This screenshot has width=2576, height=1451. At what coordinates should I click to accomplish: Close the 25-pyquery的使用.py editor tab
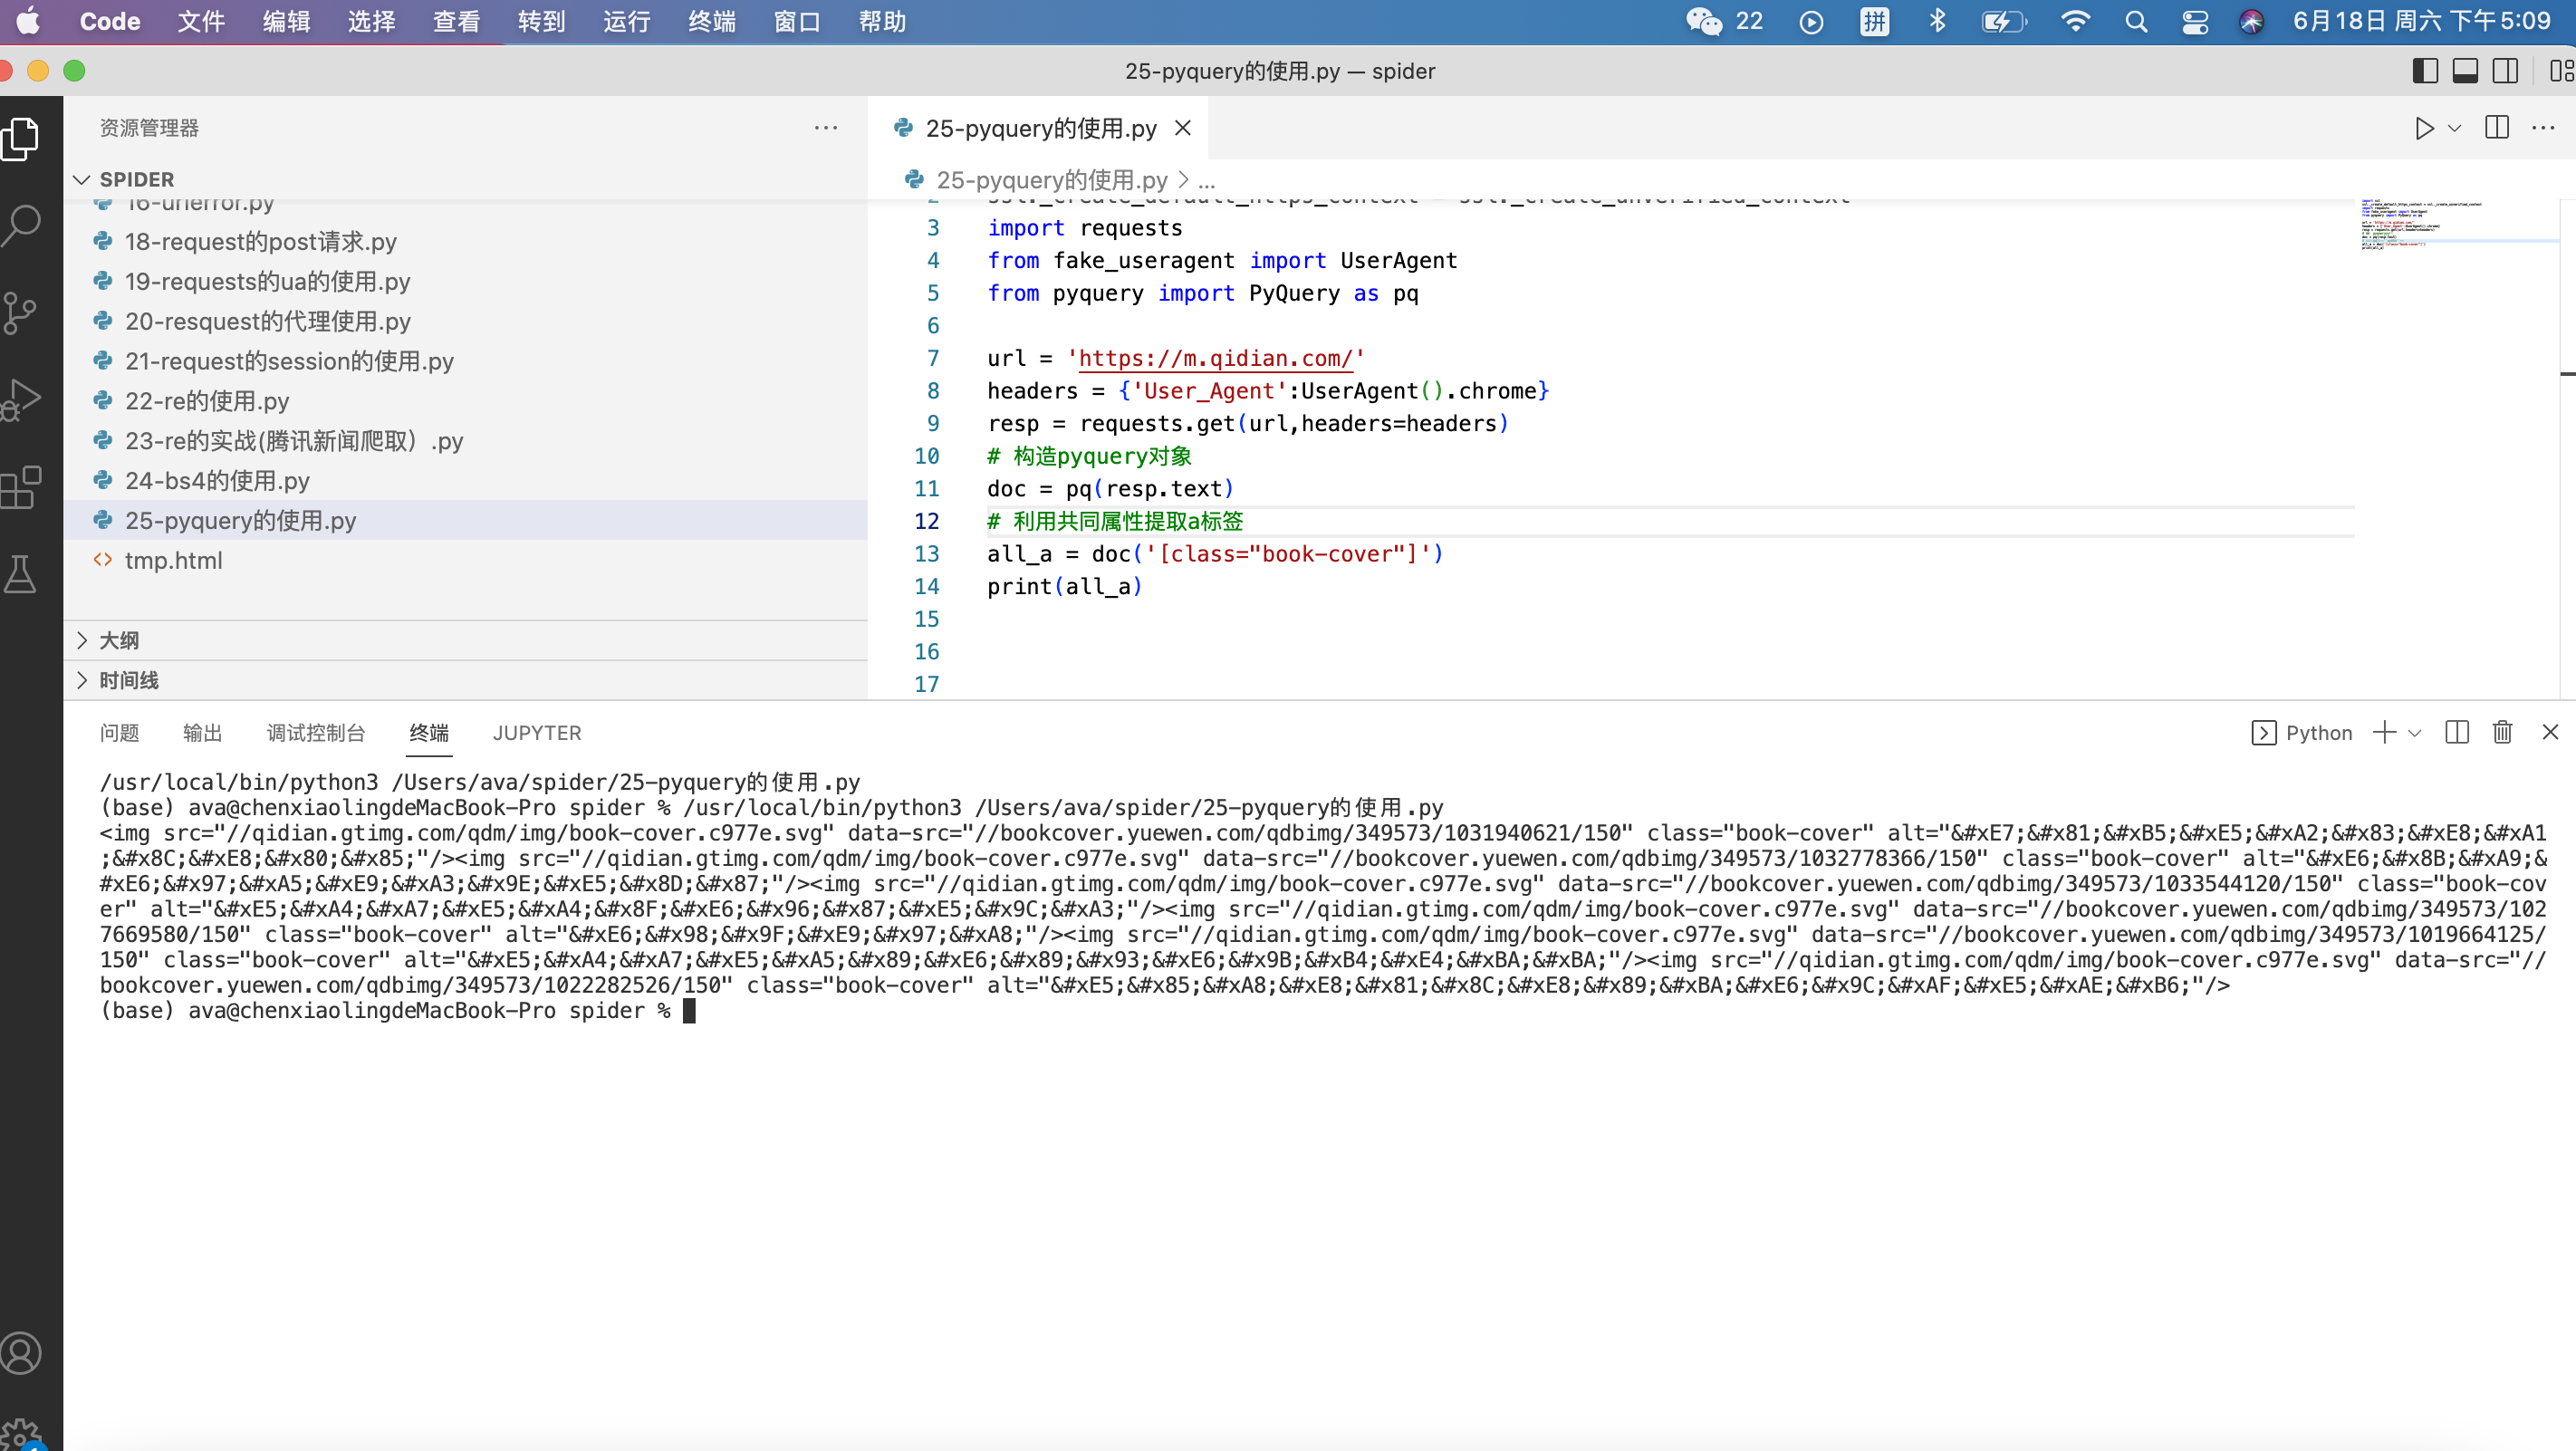click(1183, 128)
